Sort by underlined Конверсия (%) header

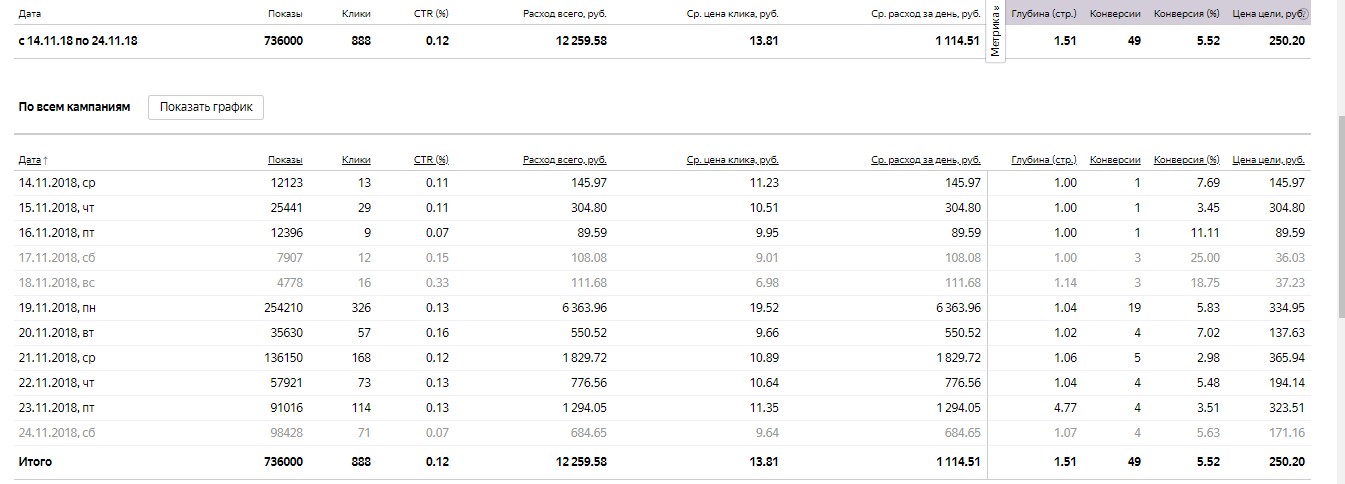point(1187,160)
